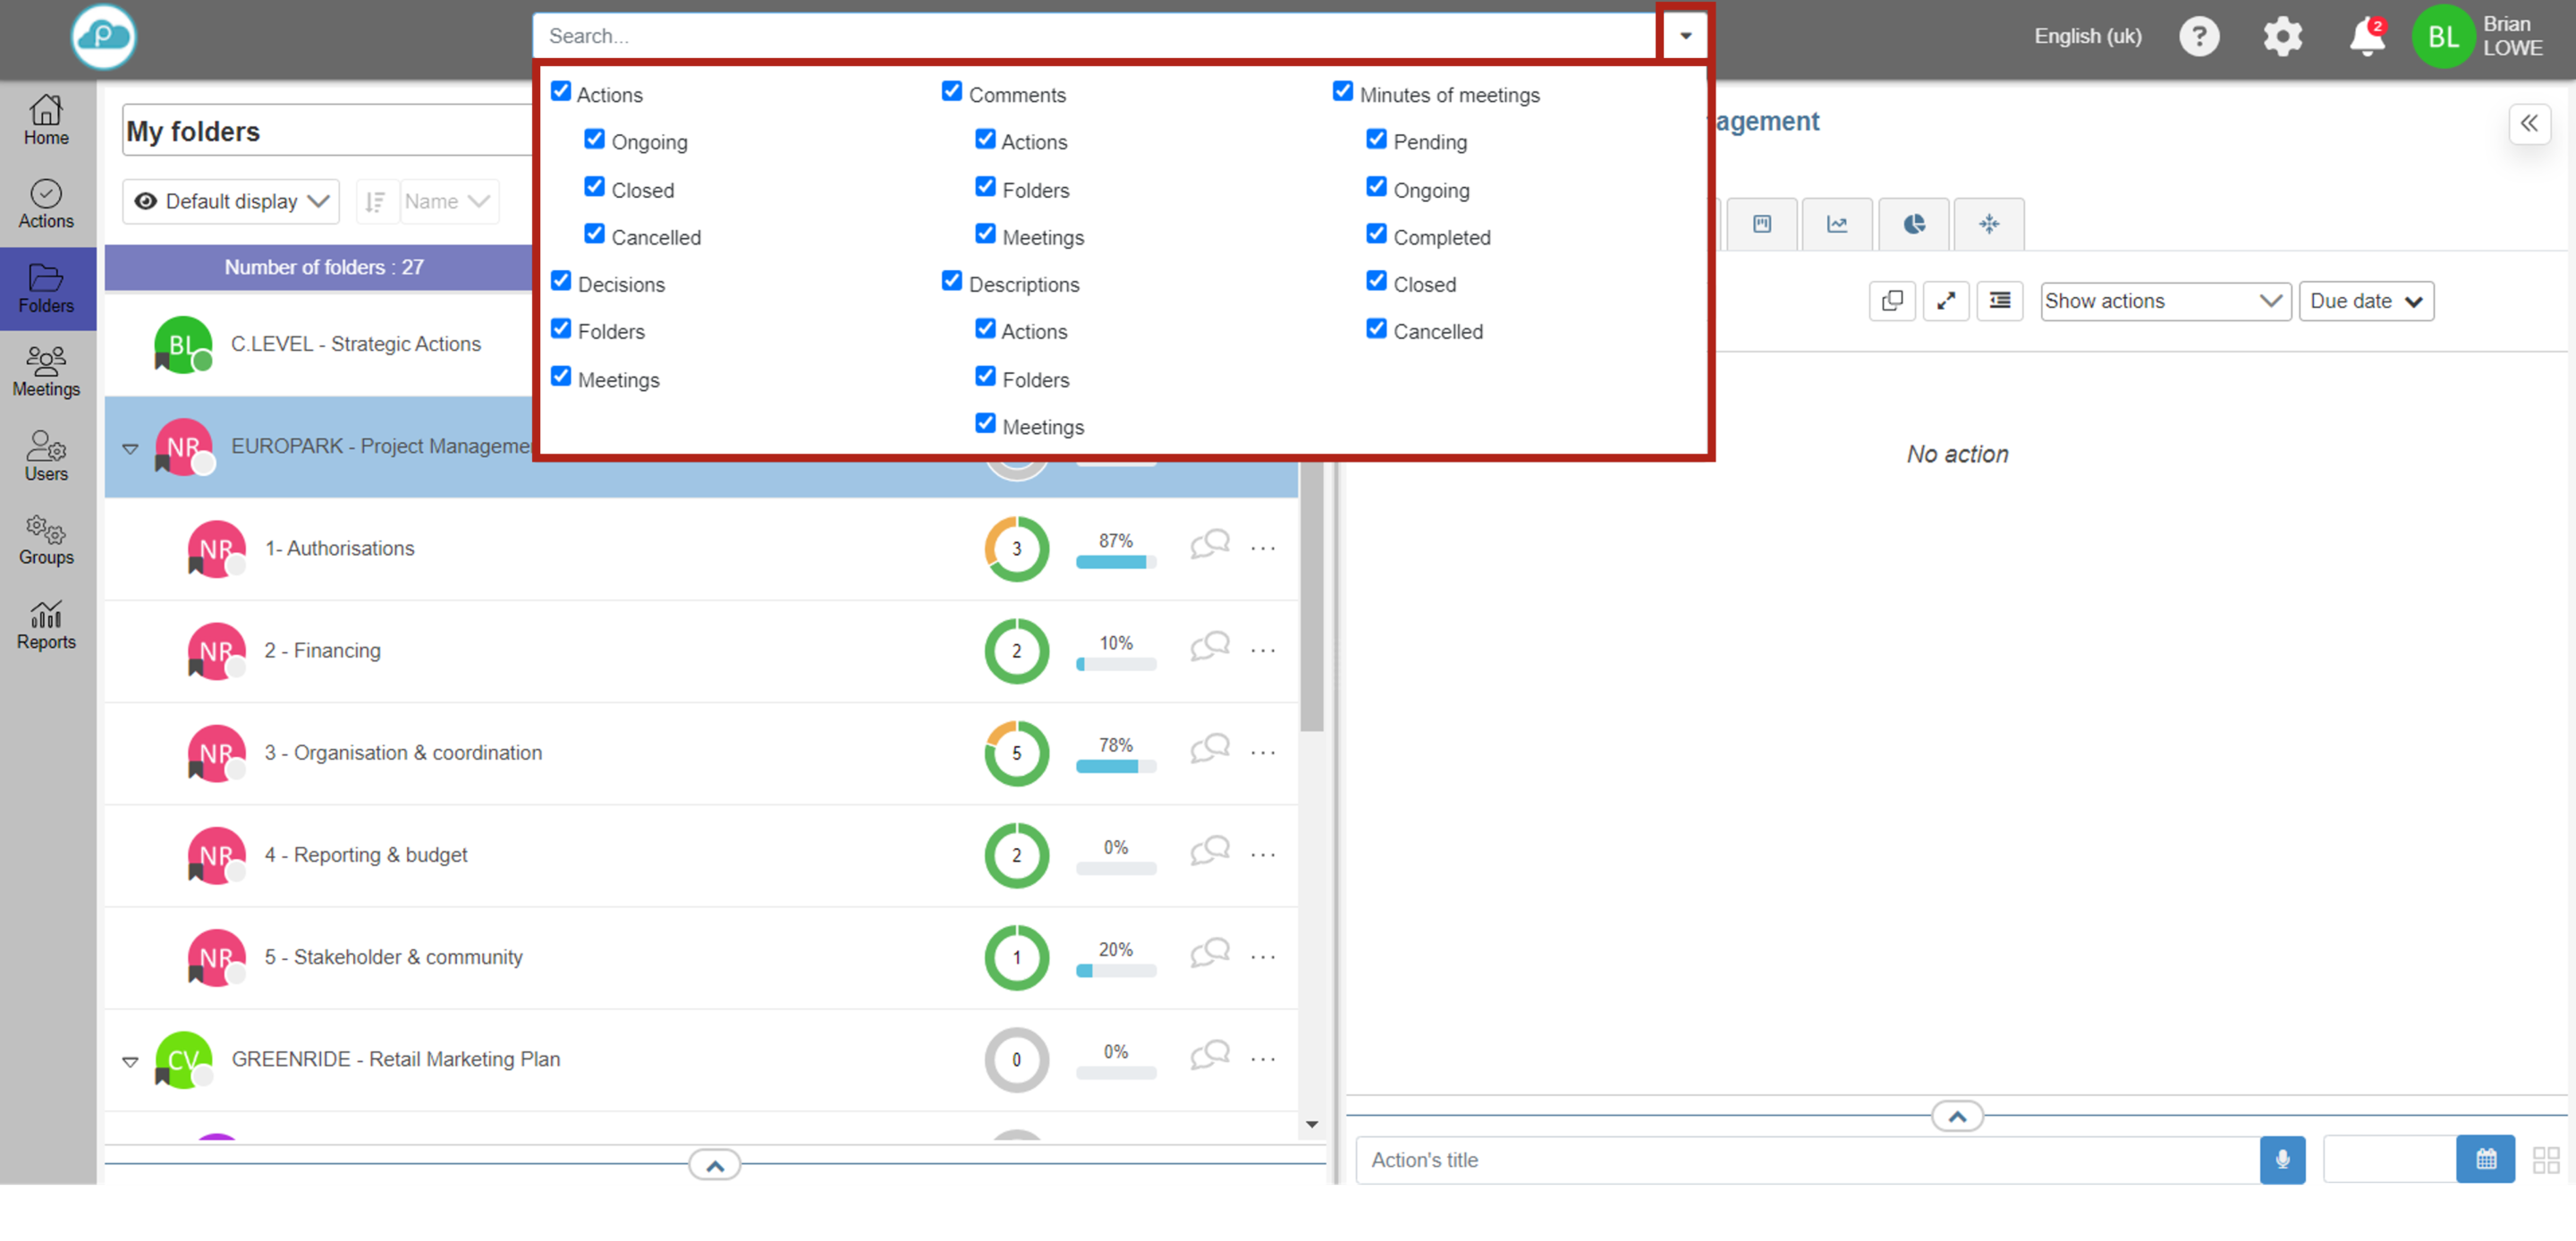The image size is (2576, 1241).
Task: Collapse the EUROPARK folder tree
Action: tap(130, 448)
